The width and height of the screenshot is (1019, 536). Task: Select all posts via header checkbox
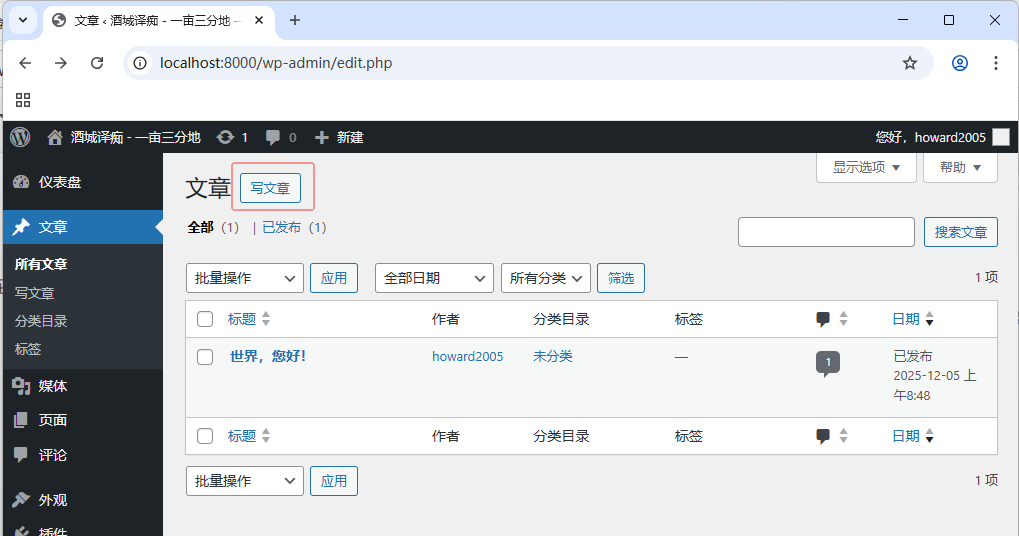pos(205,319)
